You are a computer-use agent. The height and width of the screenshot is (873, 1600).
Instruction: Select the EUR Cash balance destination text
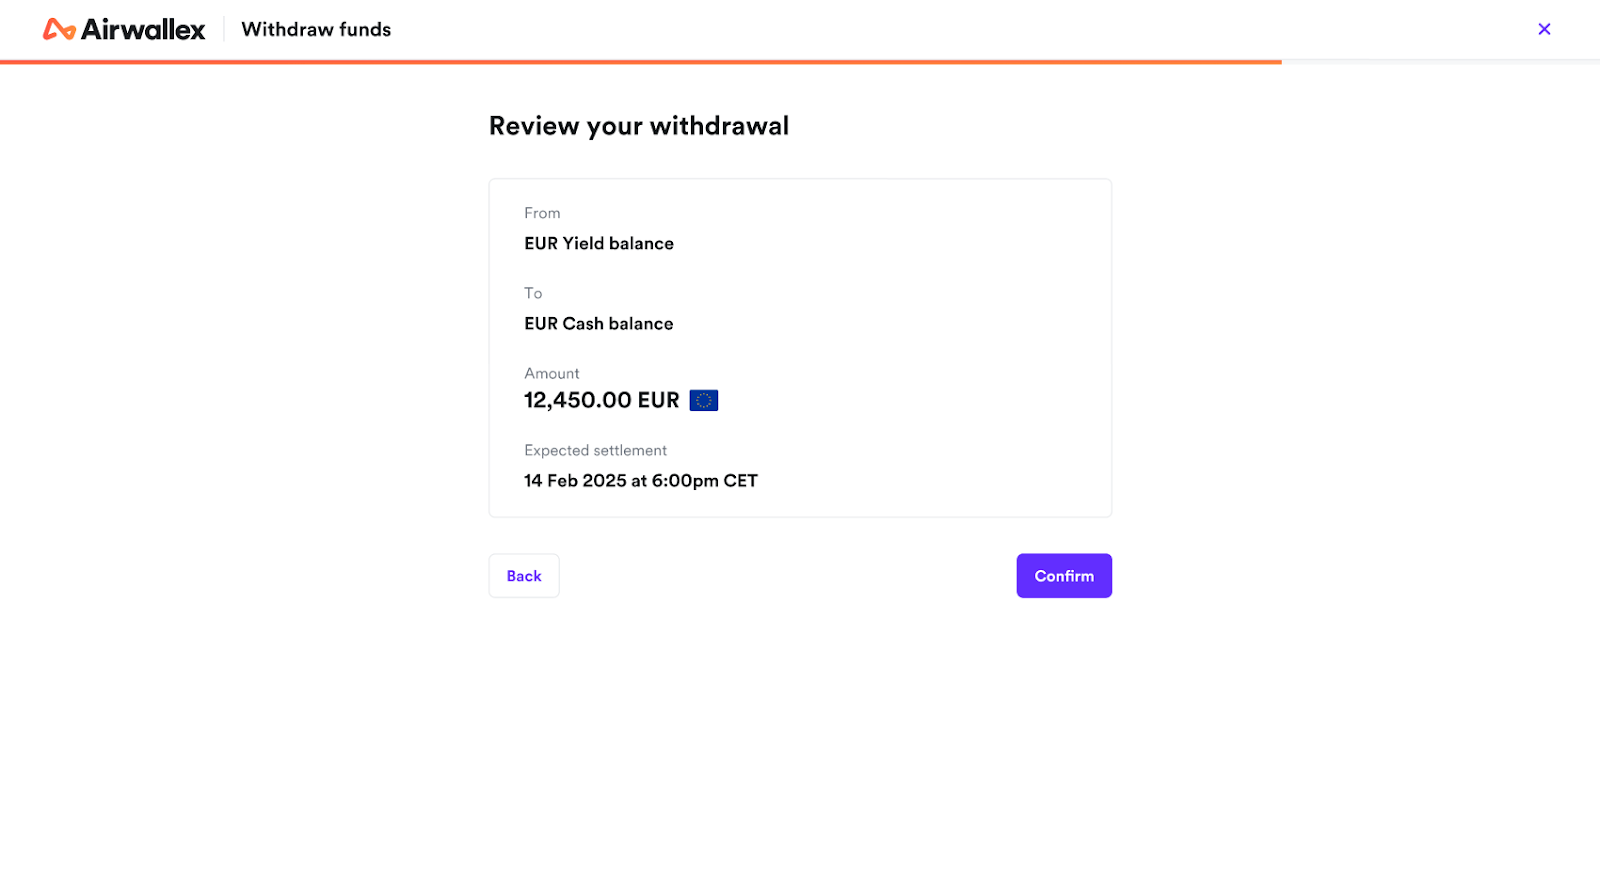[x=598, y=324]
